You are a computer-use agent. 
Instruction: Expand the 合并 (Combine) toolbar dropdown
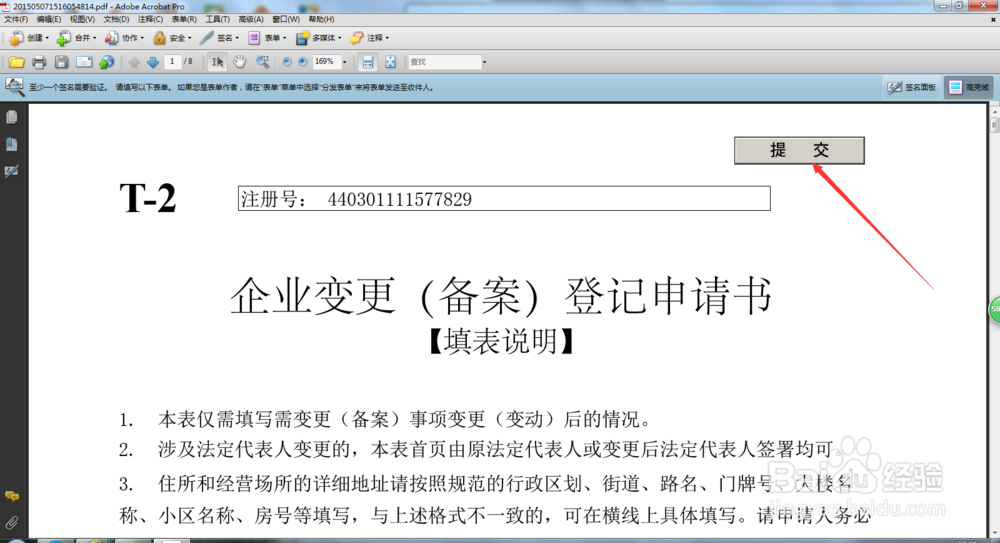tap(94, 38)
